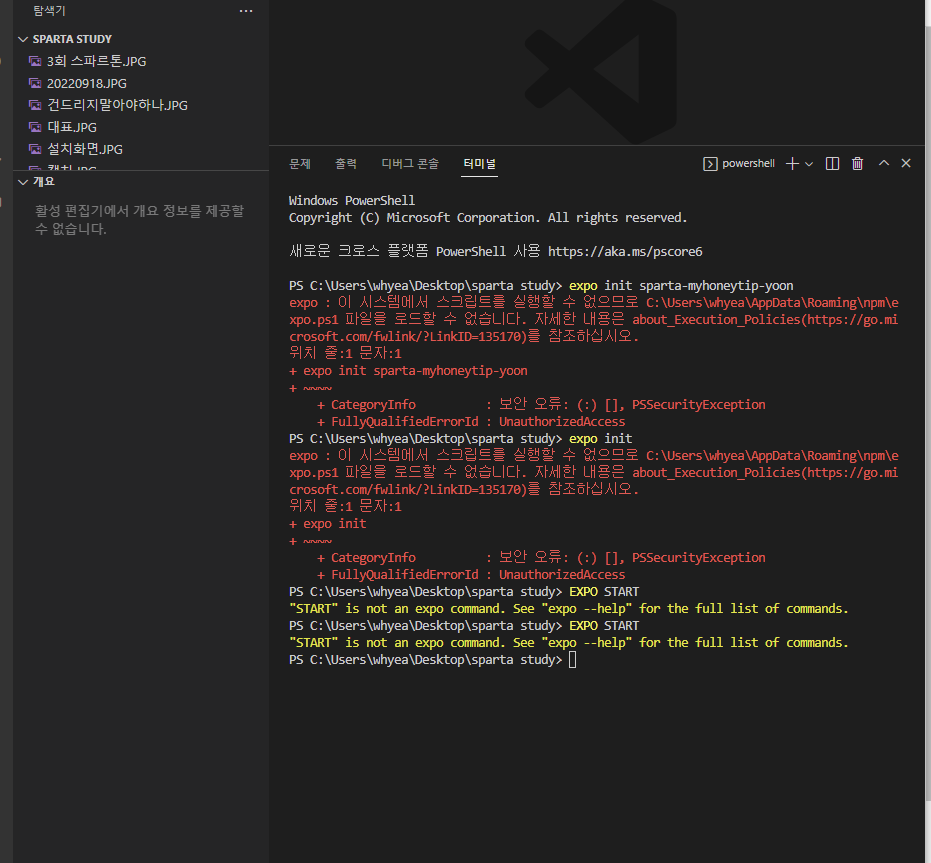Viewport: 931px width, 863px height.
Task: Click image icon beside 20220918.JPG
Action: click(36, 83)
